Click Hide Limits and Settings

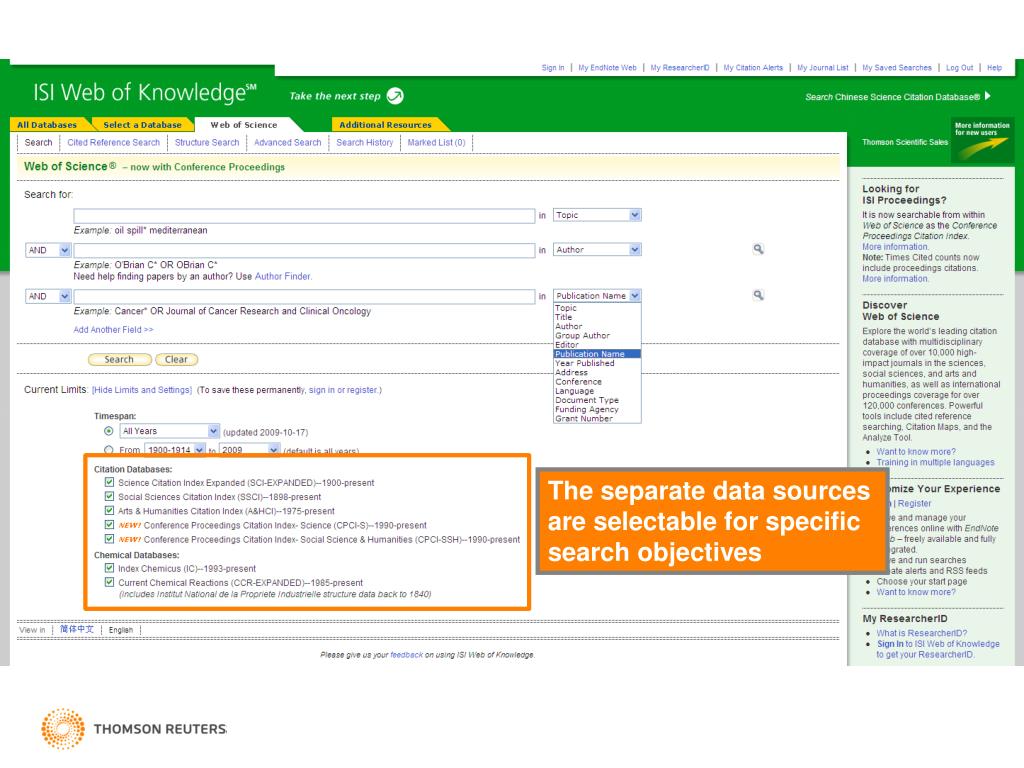[142, 390]
